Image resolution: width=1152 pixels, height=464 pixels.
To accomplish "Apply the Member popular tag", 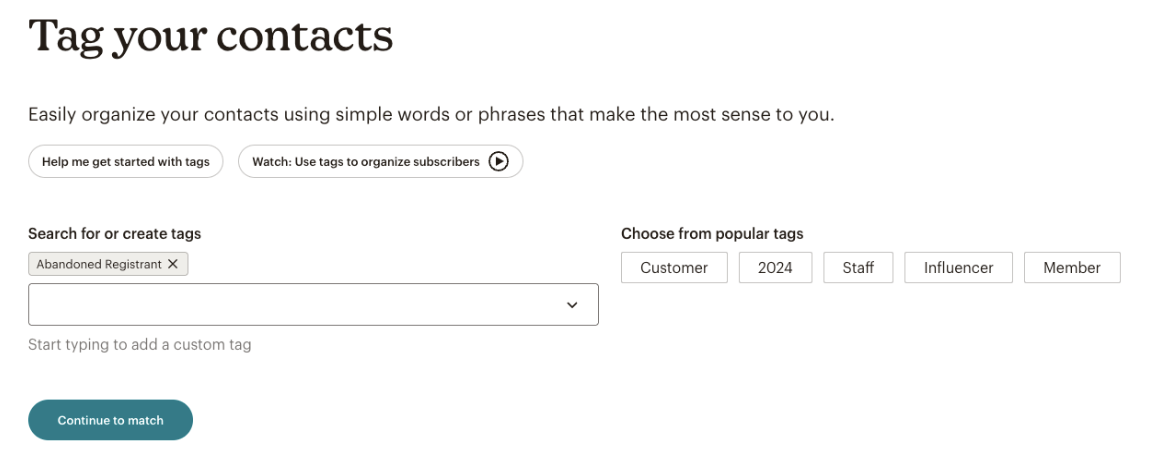I will click(1072, 268).
